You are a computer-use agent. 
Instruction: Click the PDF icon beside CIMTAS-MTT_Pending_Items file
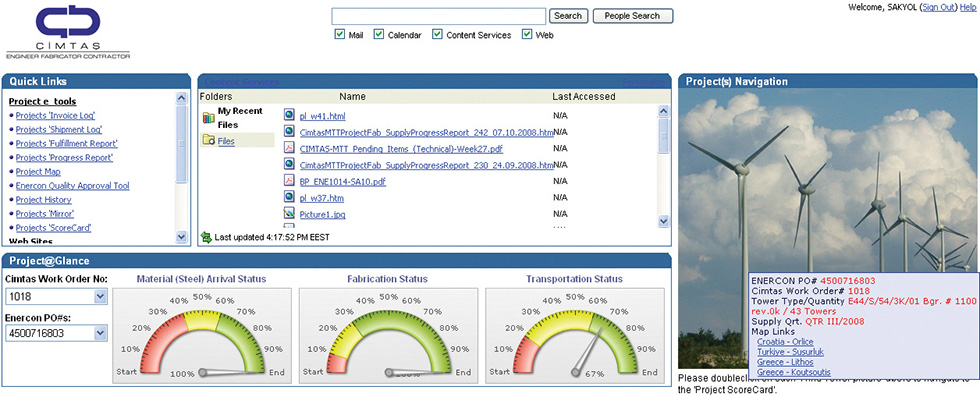[x=289, y=148]
